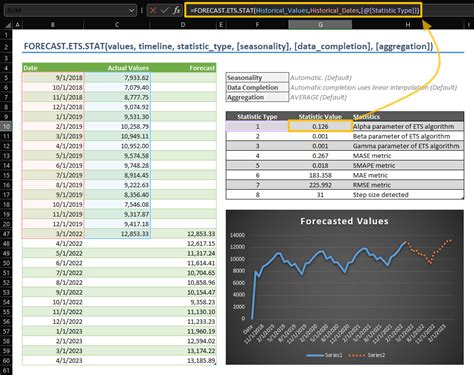This screenshot has width=474, height=375.
Task: Open the Name Box dropdown arrow
Action: pyautogui.click(x=131, y=11)
